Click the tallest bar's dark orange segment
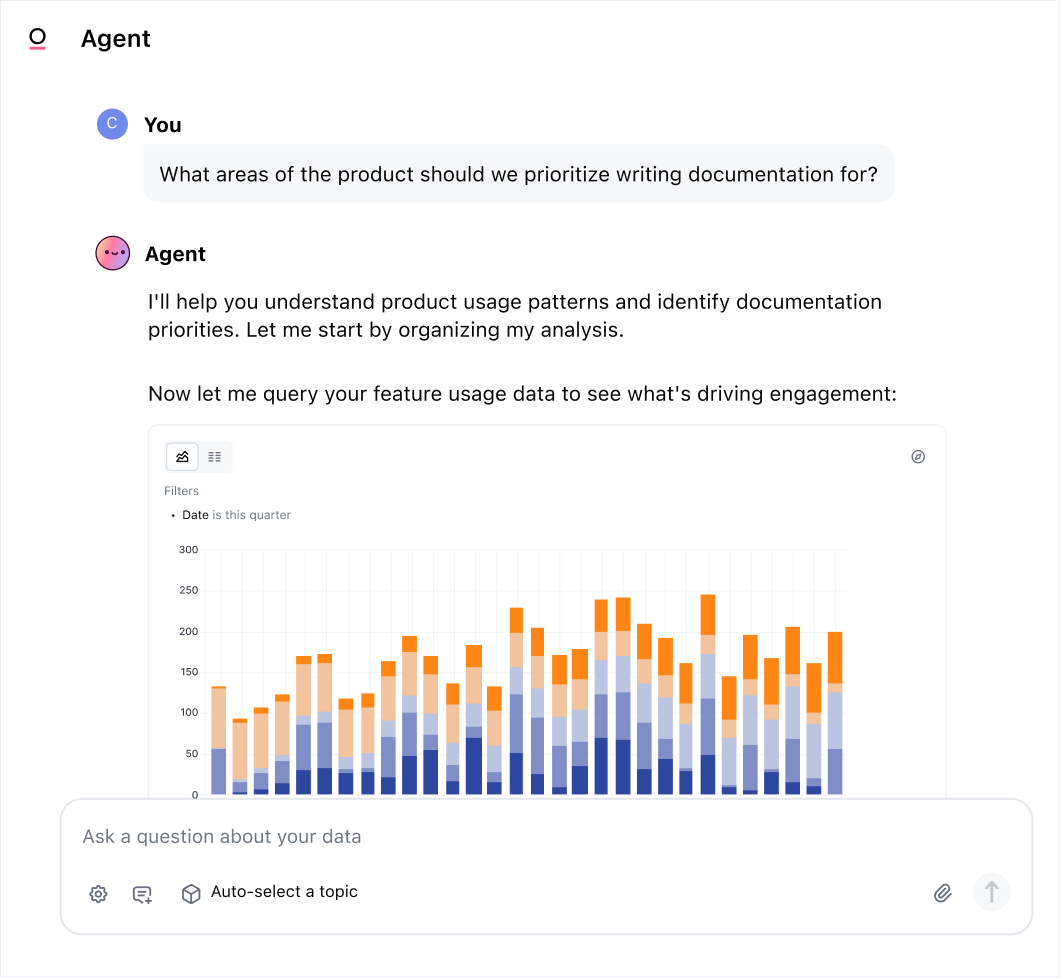1060x978 pixels. click(x=708, y=614)
